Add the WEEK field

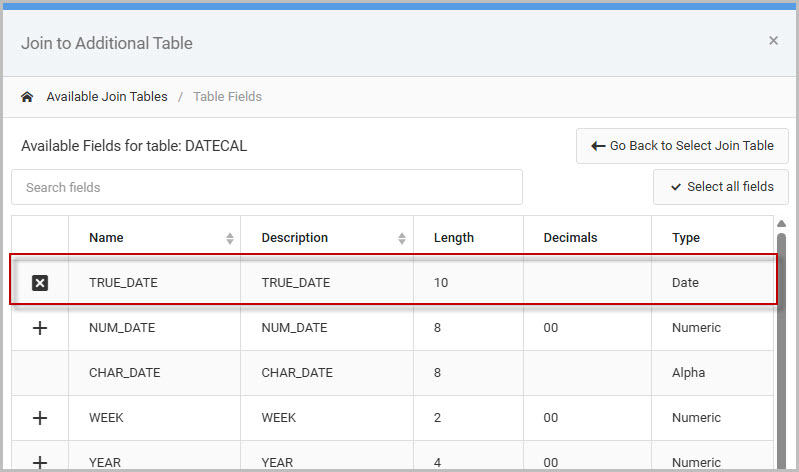coord(40,418)
